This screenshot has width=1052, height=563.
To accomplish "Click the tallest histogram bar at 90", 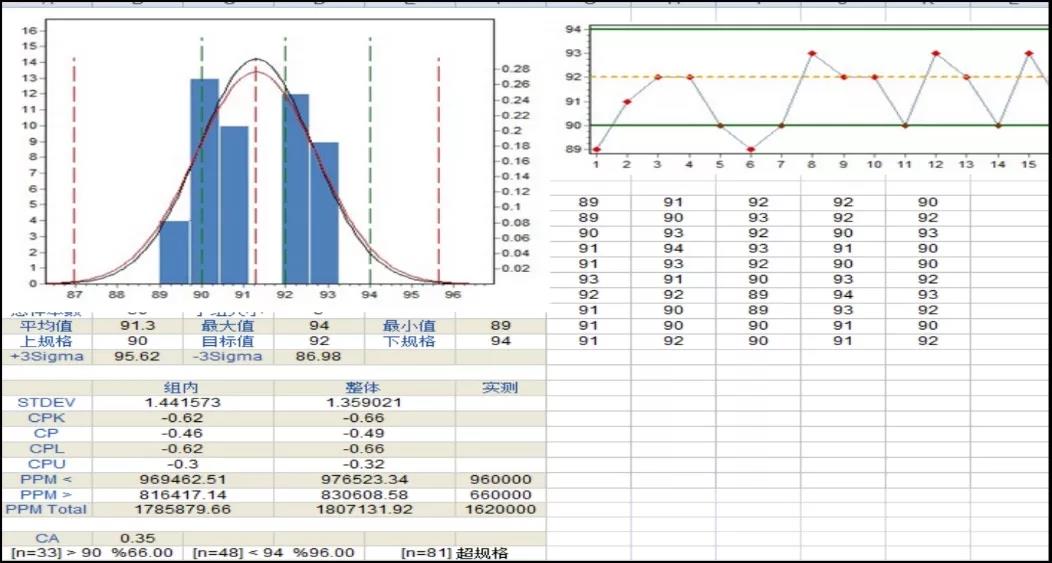I will [x=205, y=180].
